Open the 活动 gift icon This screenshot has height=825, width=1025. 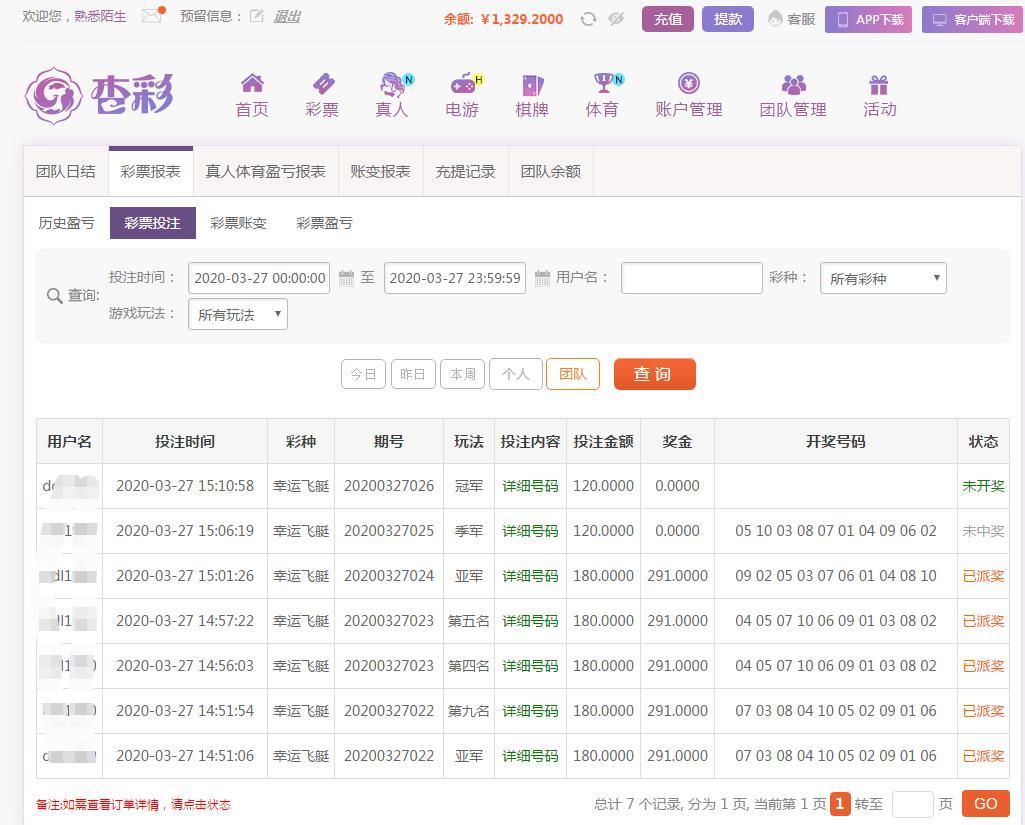click(879, 84)
